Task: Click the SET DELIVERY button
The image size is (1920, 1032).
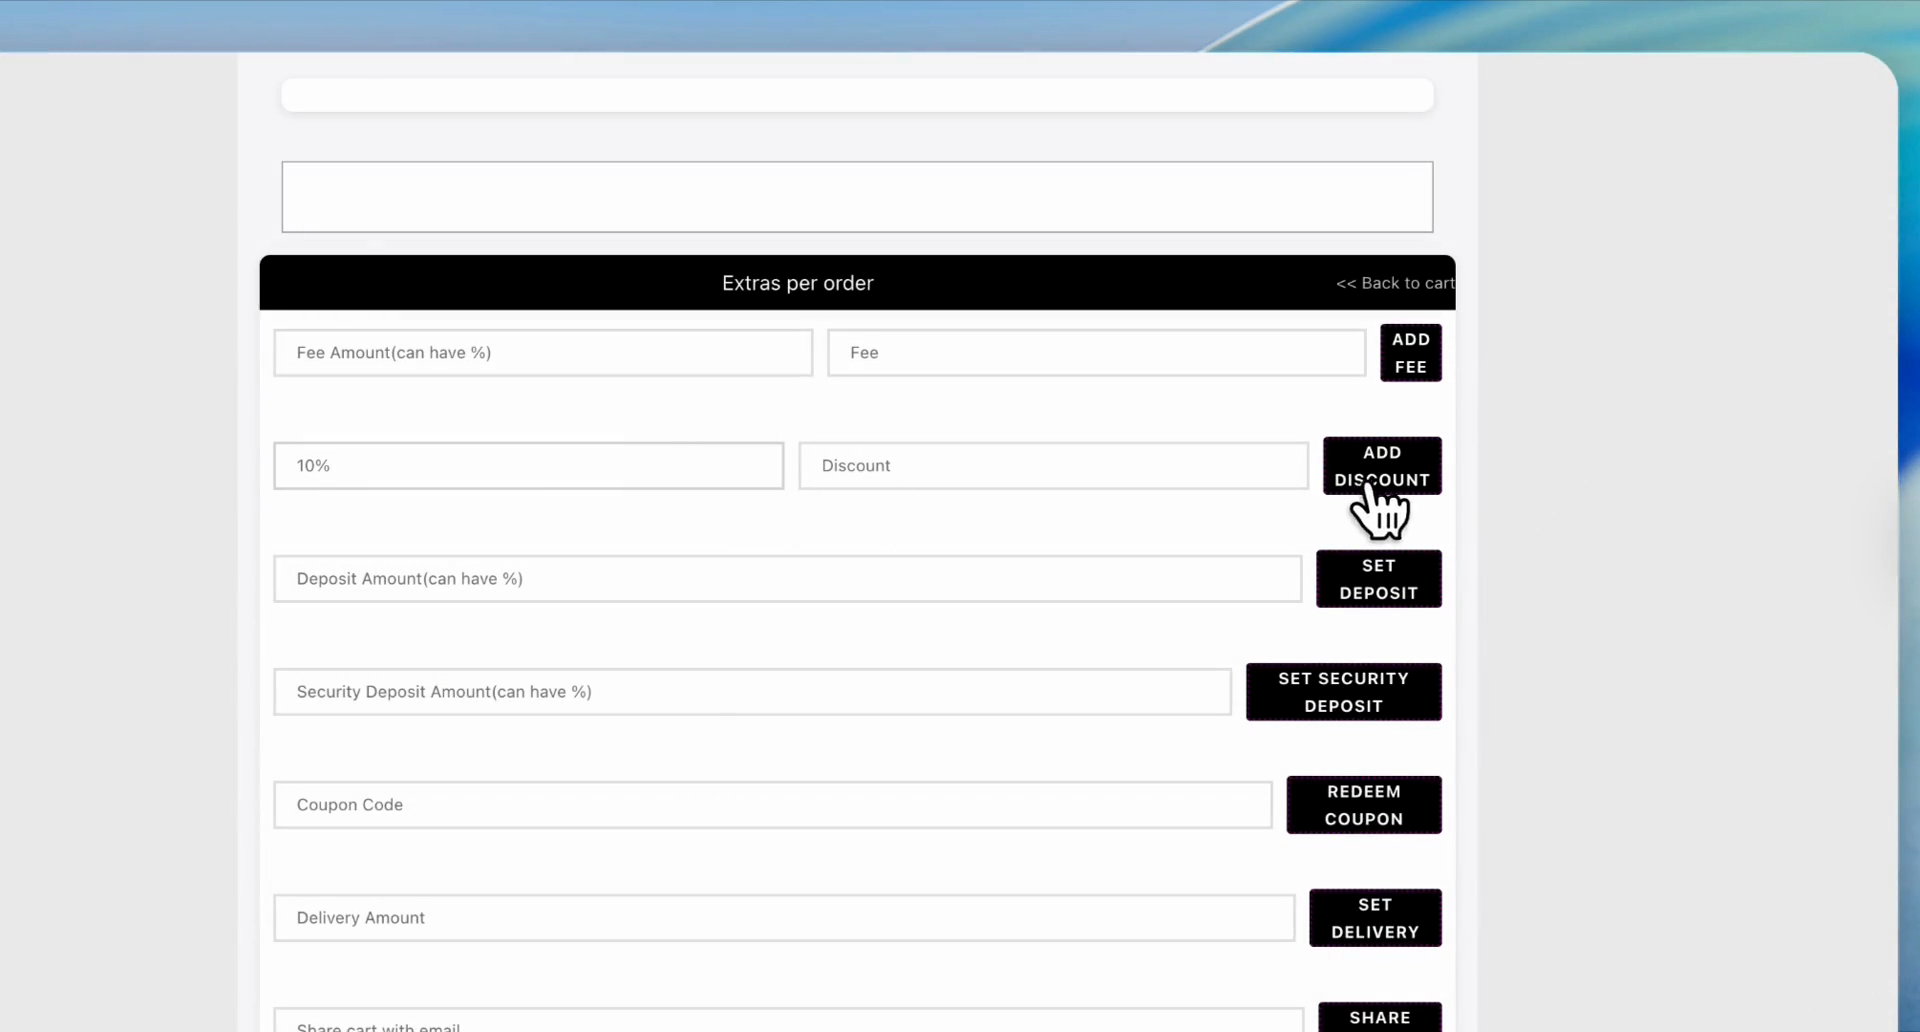Action: click(1374, 917)
